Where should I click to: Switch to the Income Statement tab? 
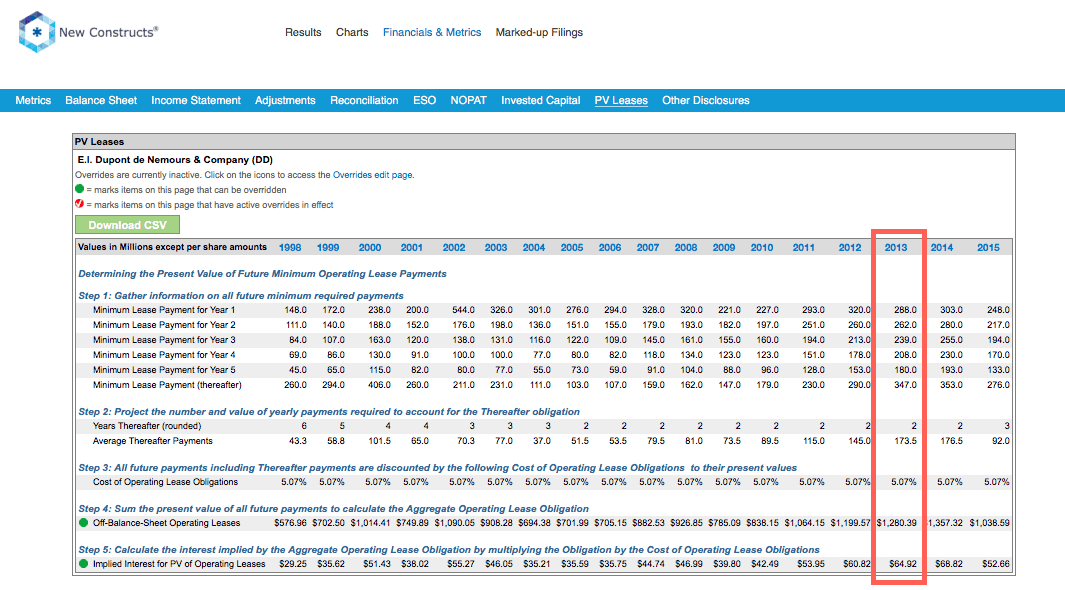point(196,100)
